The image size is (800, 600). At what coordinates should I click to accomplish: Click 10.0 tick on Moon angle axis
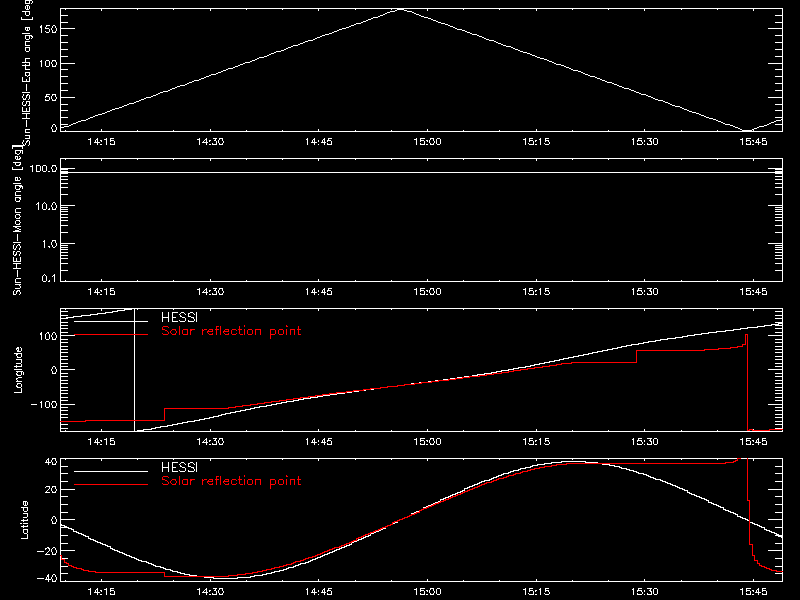pos(46,206)
